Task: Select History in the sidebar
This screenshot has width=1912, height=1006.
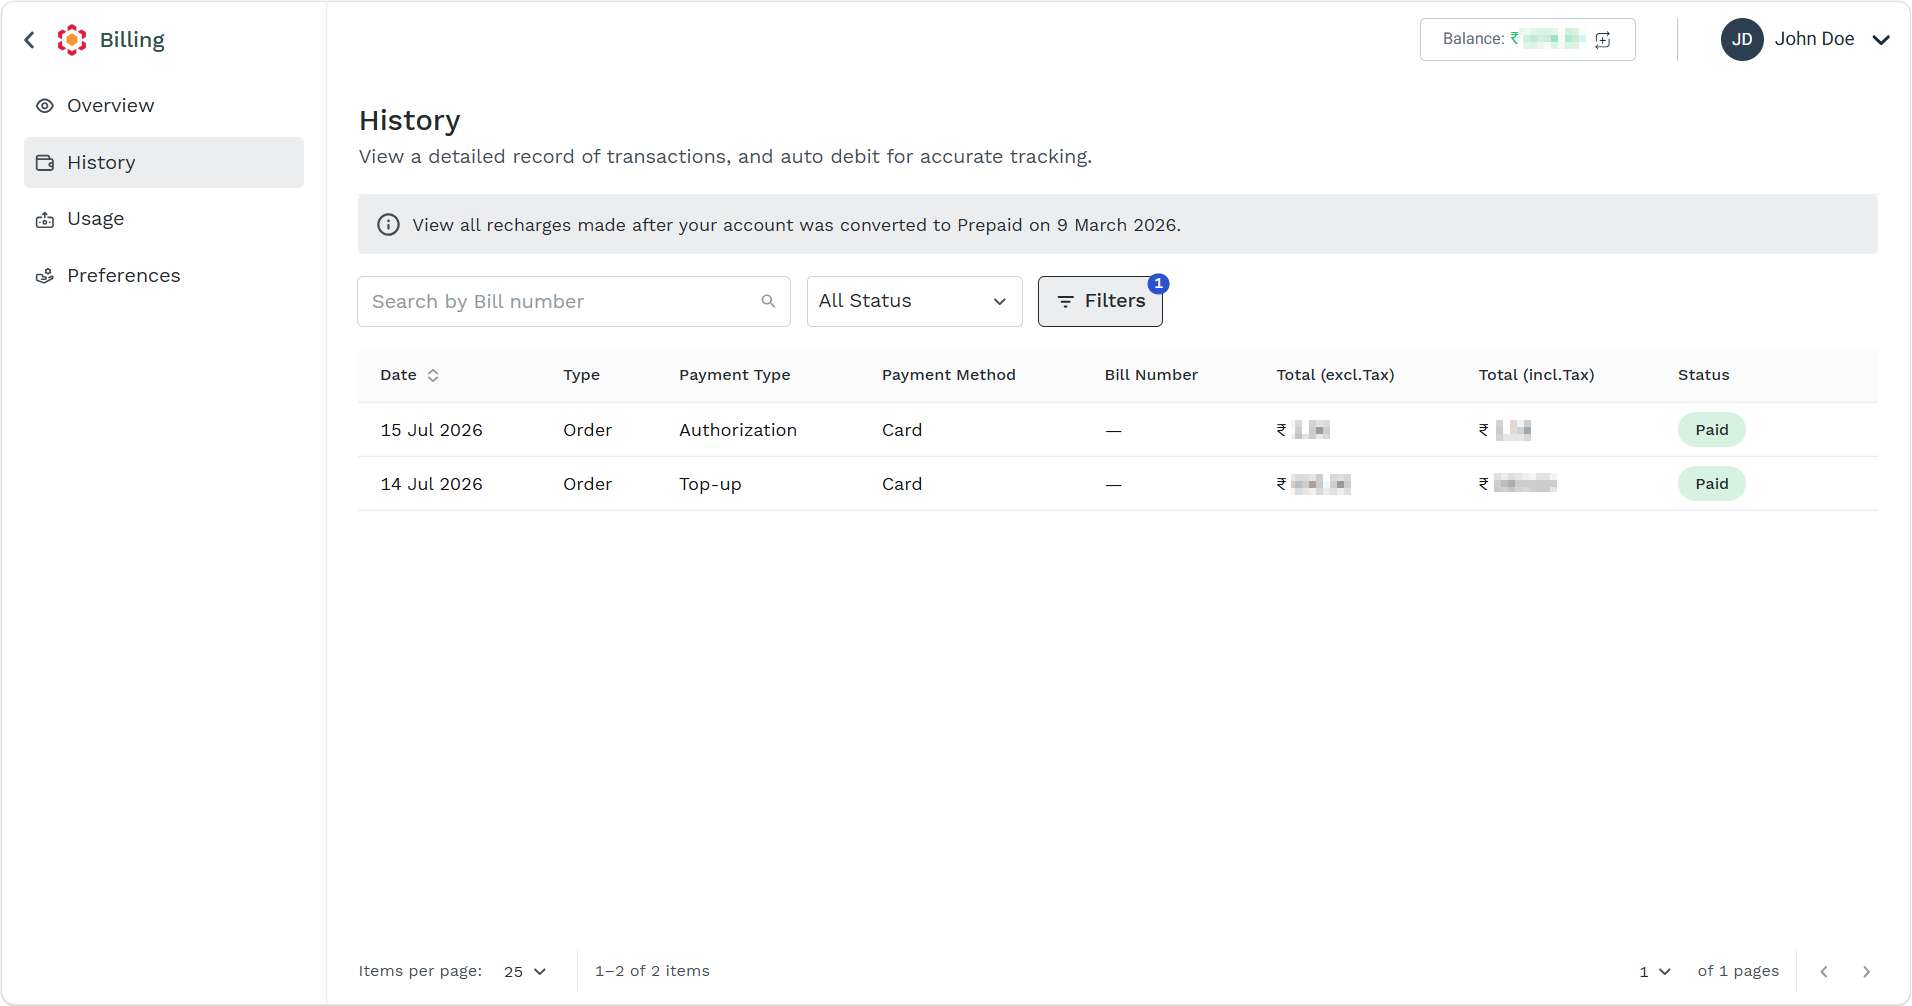Action: click(164, 162)
